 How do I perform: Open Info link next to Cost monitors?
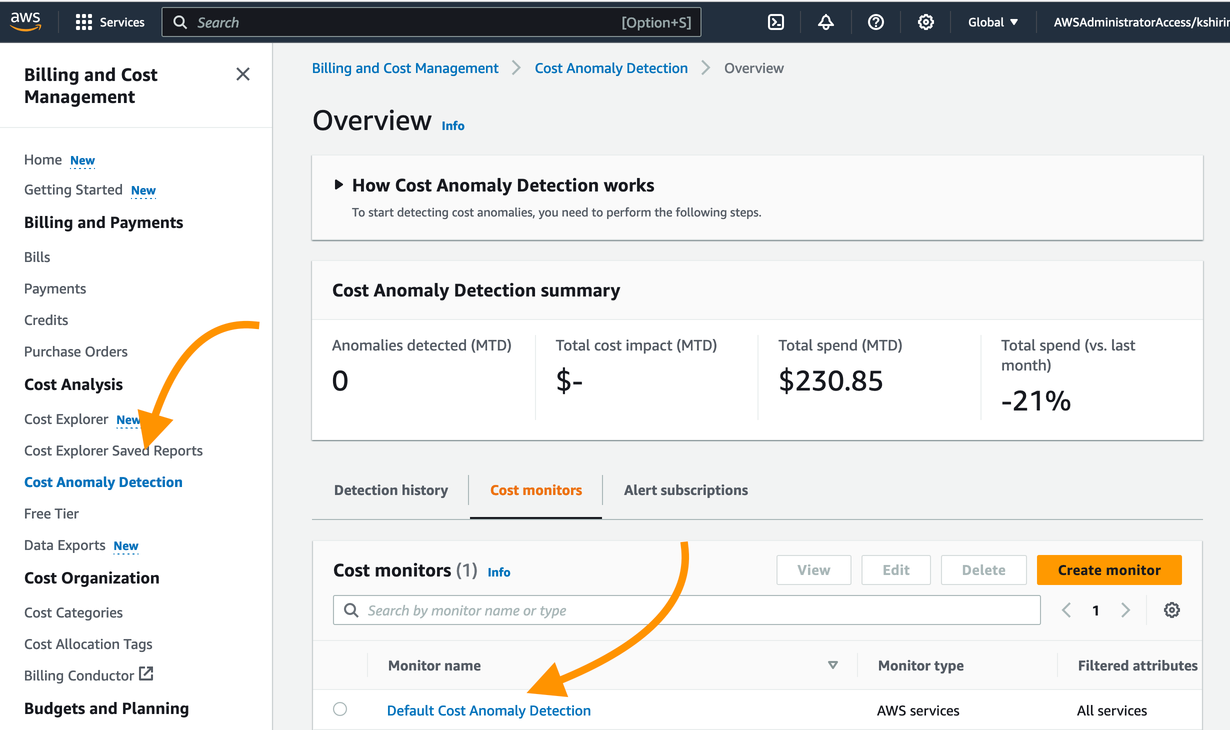click(499, 572)
